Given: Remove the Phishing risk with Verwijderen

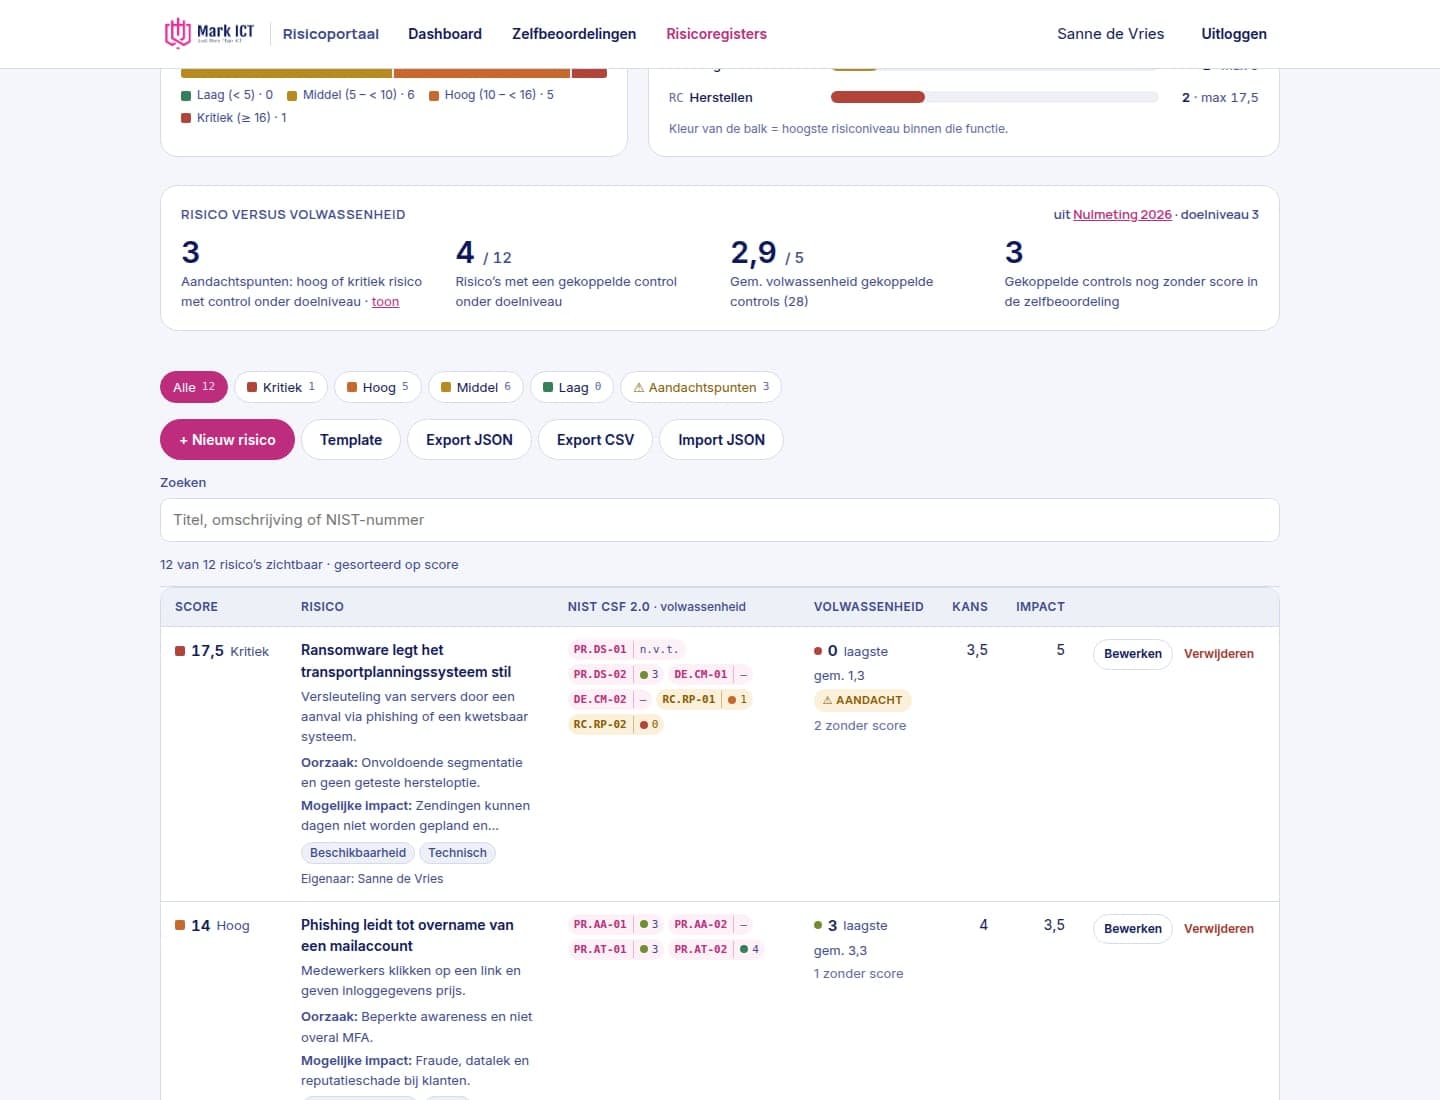Looking at the screenshot, I should click(x=1219, y=929).
